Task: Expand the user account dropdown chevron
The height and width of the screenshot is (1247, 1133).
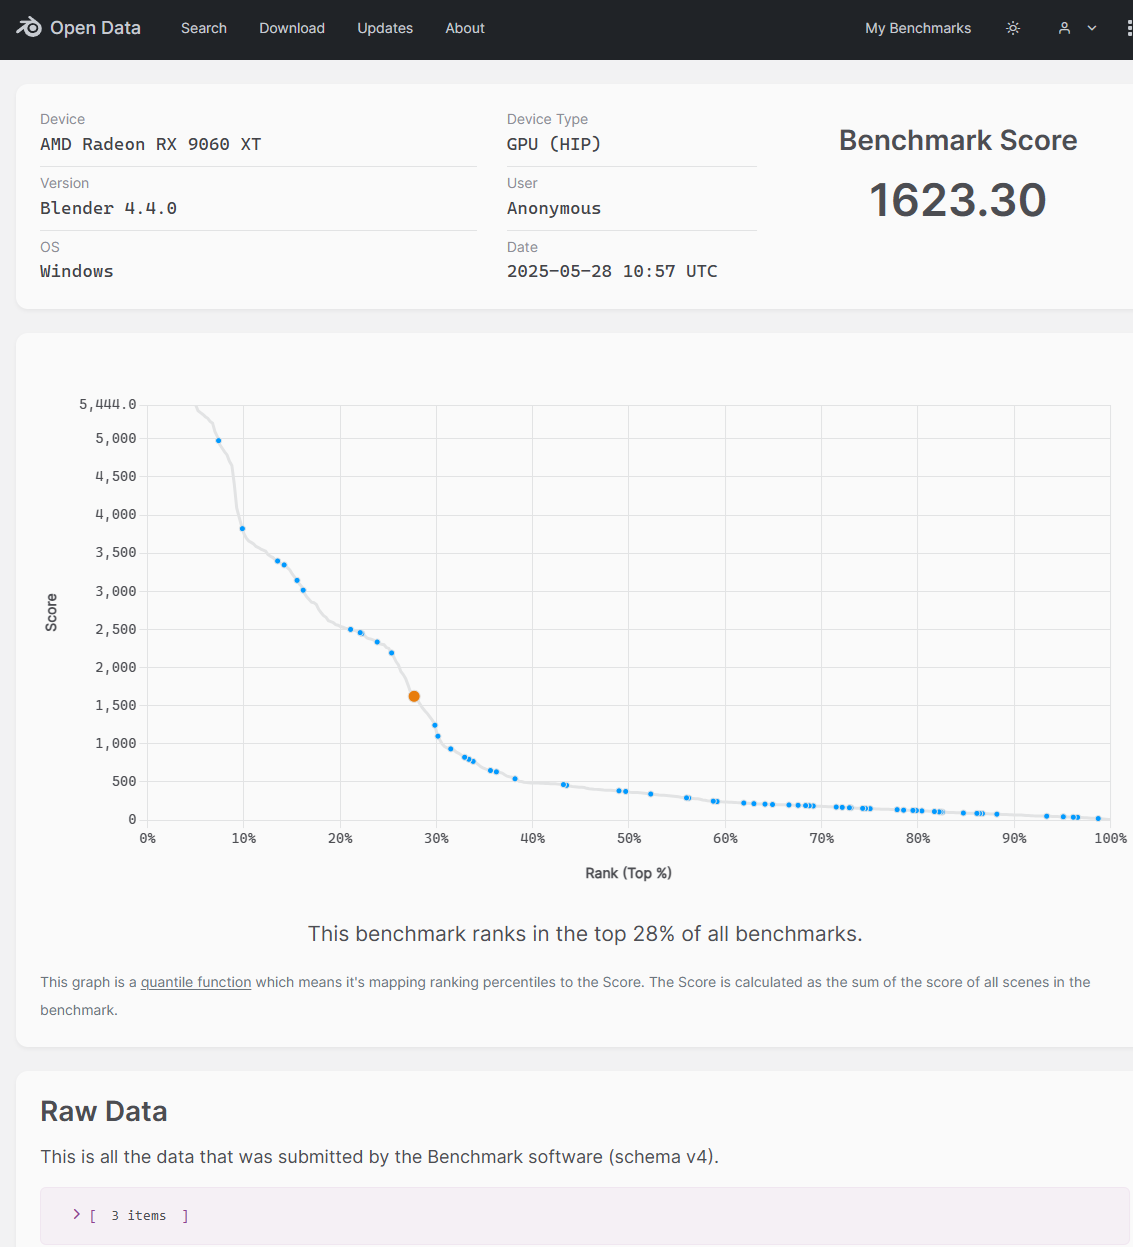Action: pos(1092,28)
